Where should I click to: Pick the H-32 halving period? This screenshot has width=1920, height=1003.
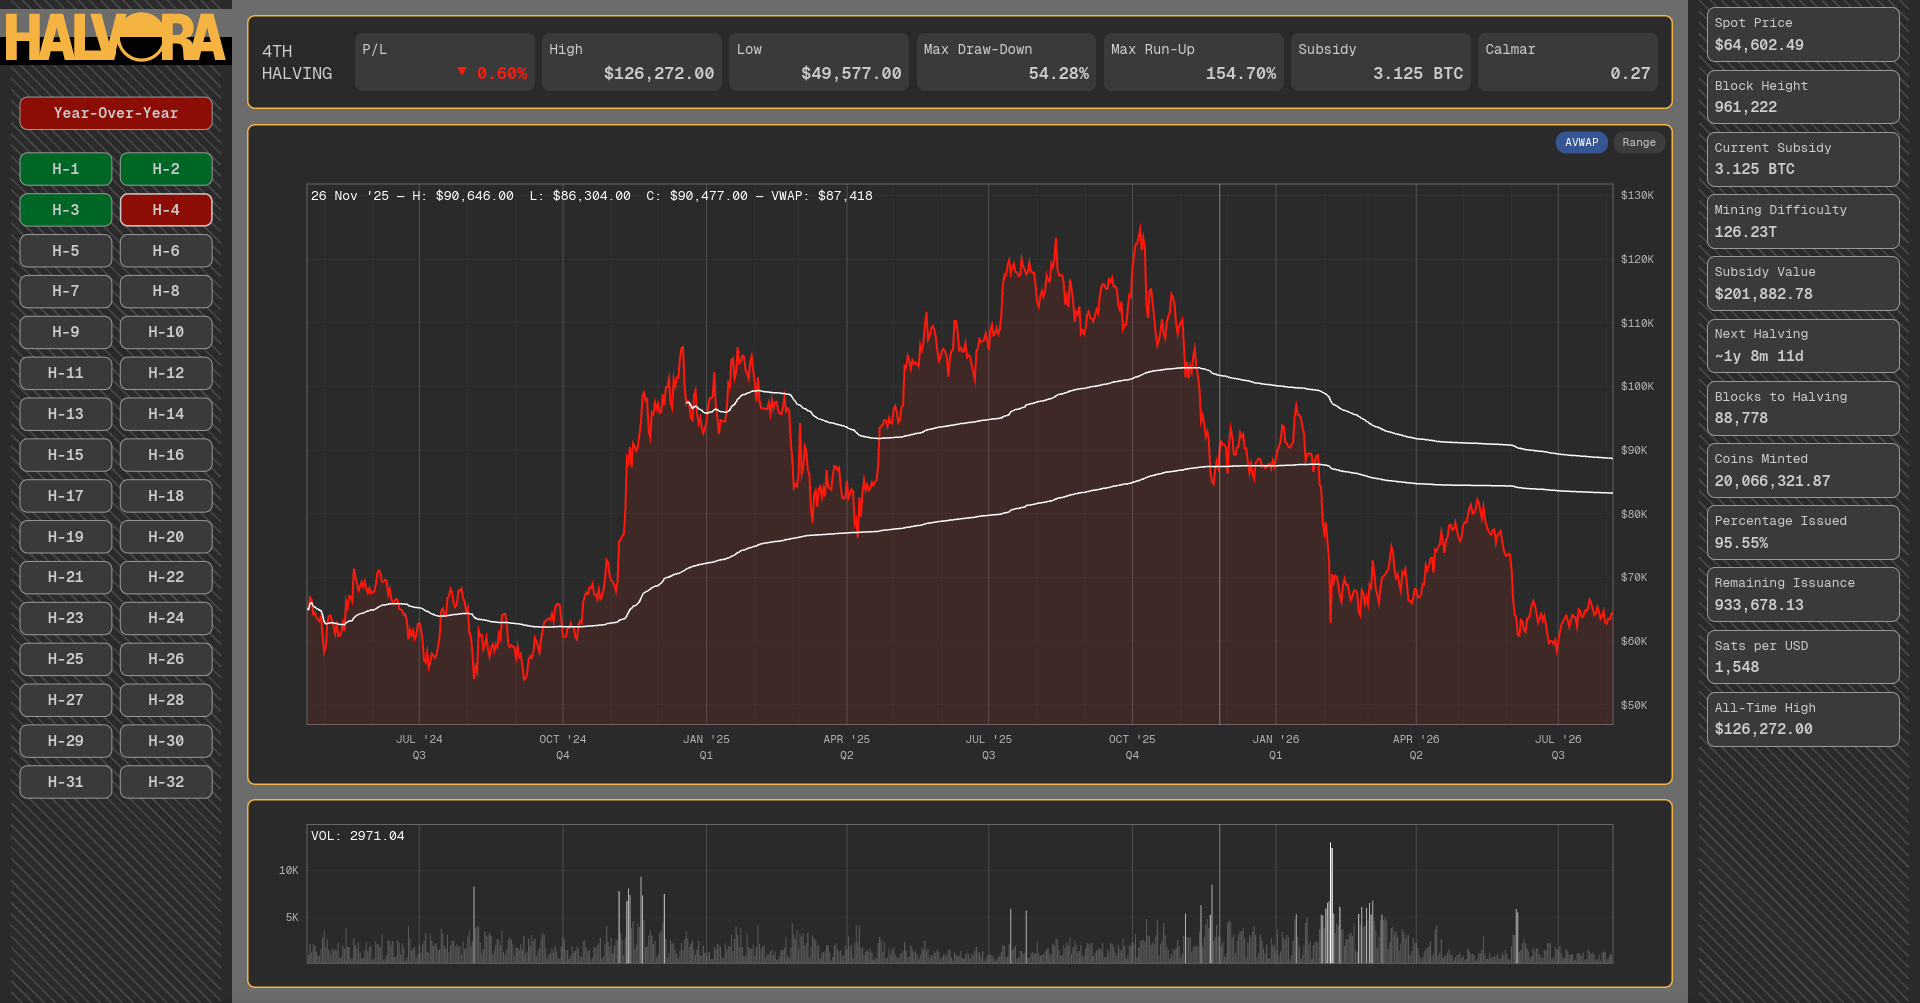(x=166, y=782)
